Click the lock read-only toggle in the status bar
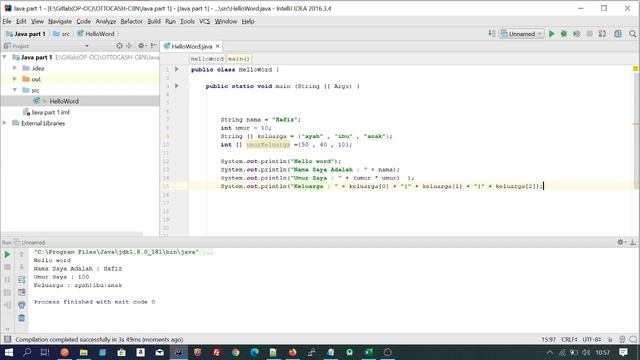The width and height of the screenshot is (640, 360). pos(610,340)
